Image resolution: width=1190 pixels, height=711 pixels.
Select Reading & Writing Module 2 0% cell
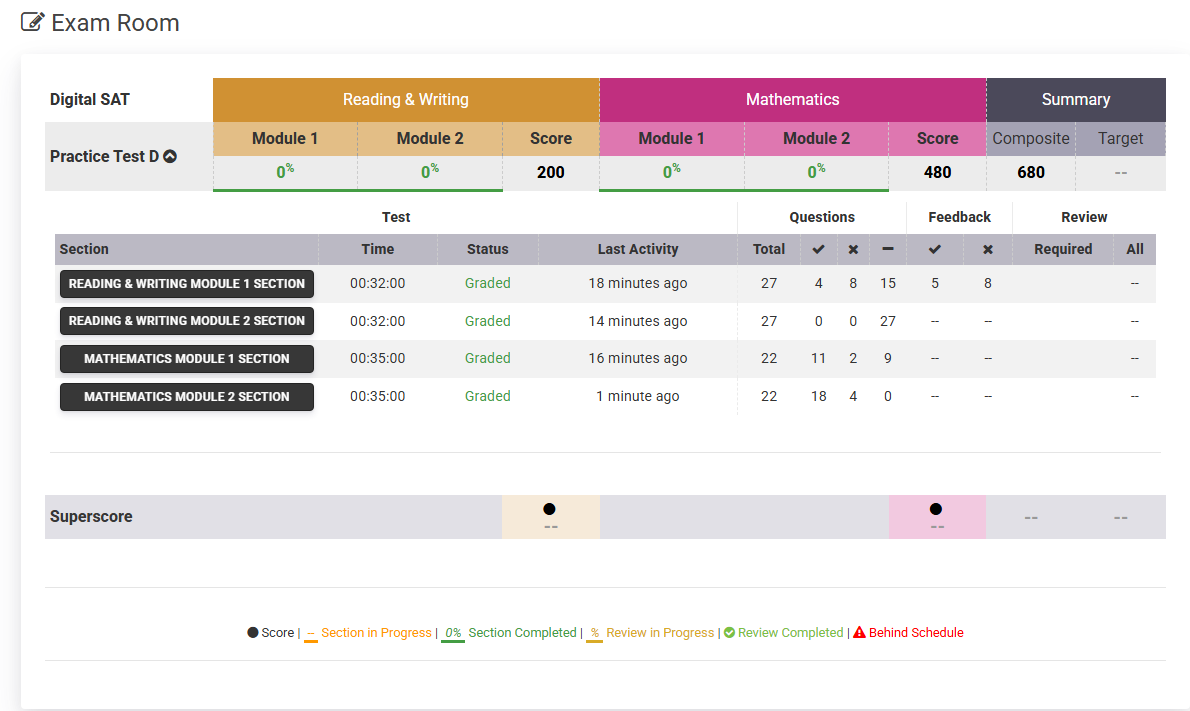tap(430, 172)
